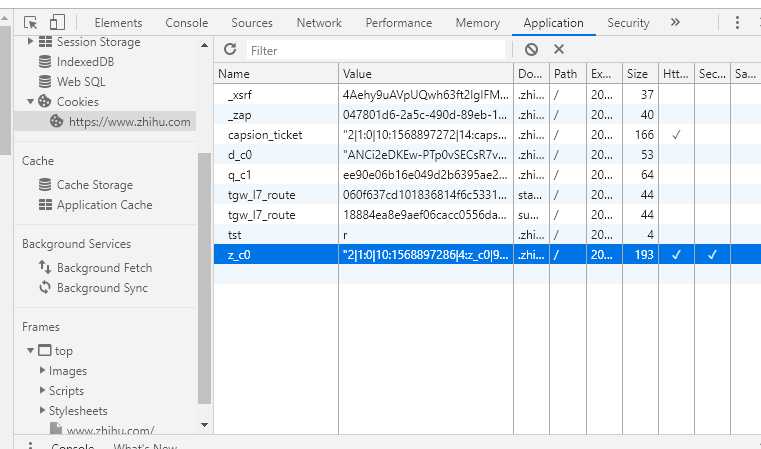The height and width of the screenshot is (449, 761).
Task: Click the Background Sync circular icon
Action: [45, 287]
